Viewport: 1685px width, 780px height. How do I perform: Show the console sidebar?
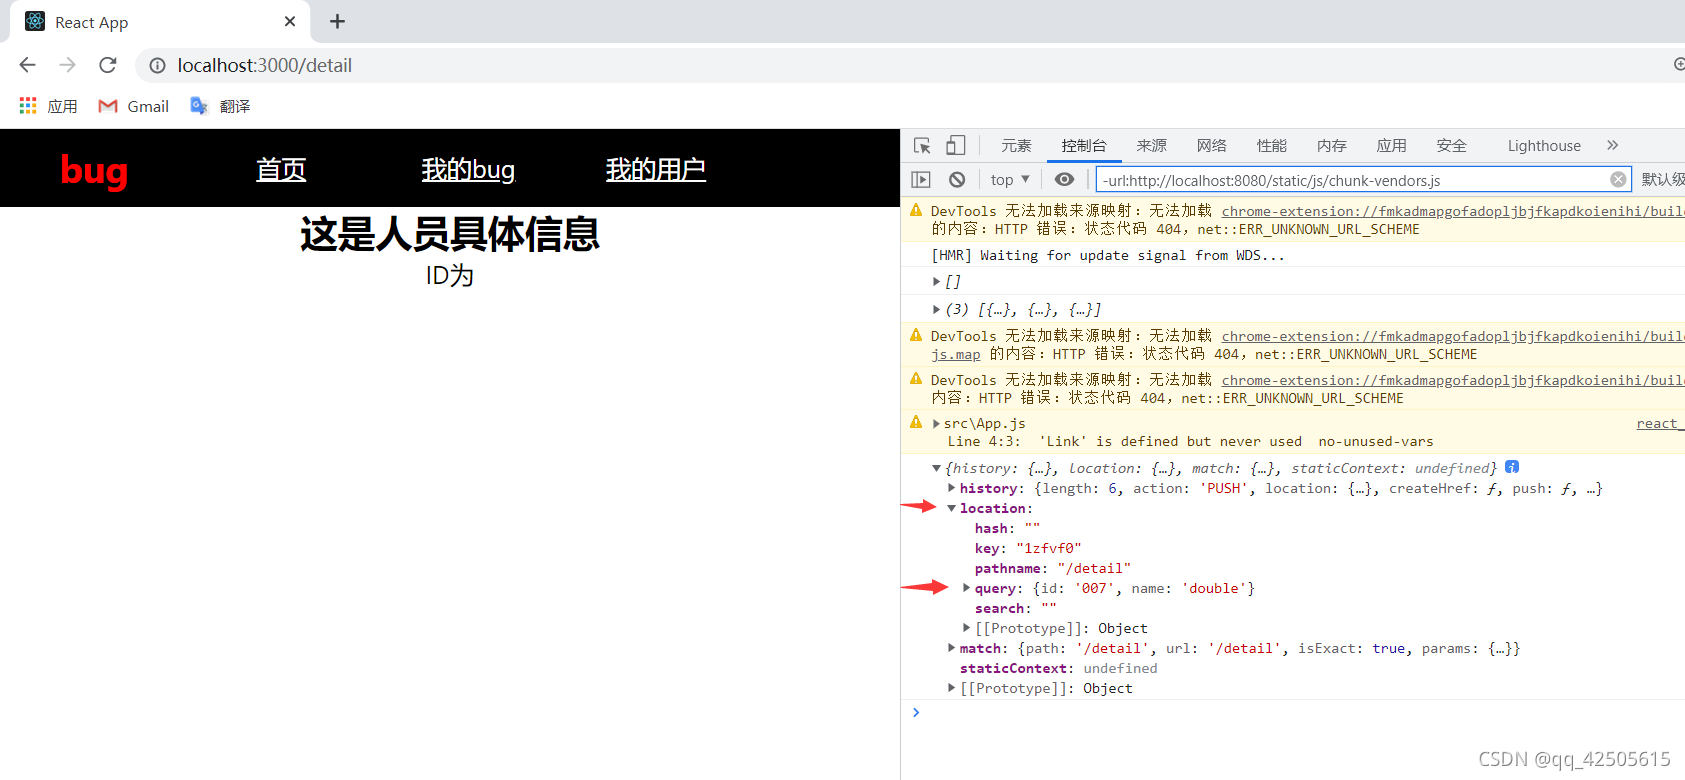click(921, 180)
